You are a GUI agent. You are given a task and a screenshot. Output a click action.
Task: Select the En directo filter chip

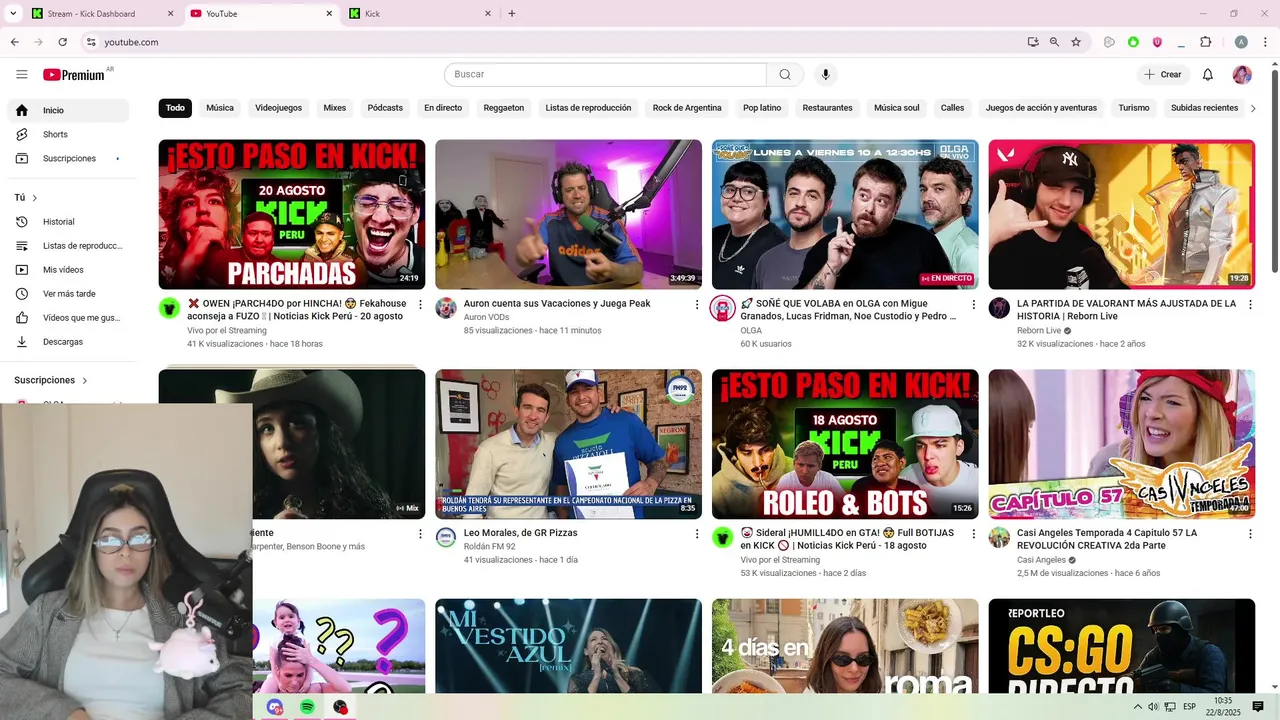tap(443, 108)
